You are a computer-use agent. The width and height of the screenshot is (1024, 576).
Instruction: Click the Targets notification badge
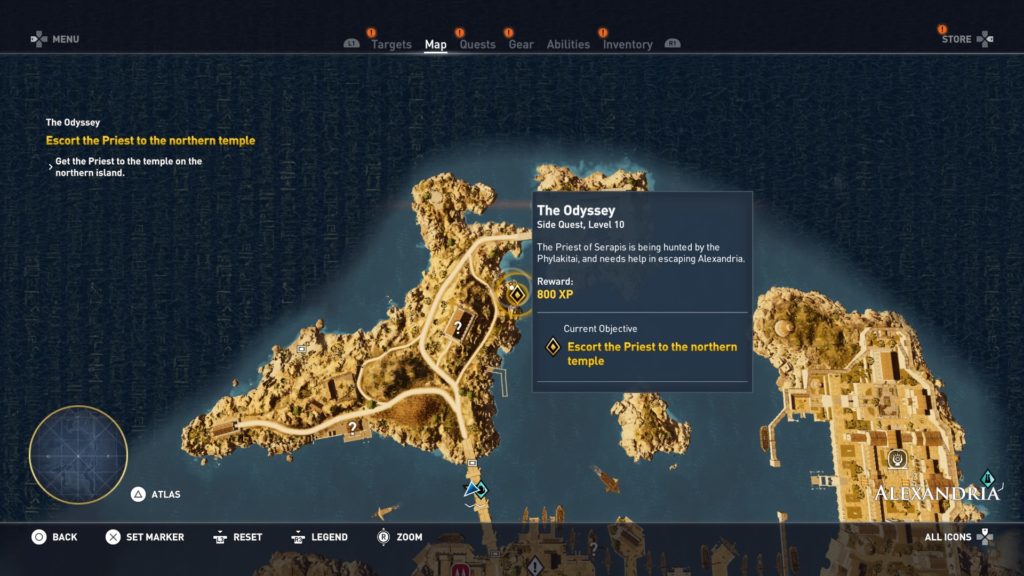[371, 33]
